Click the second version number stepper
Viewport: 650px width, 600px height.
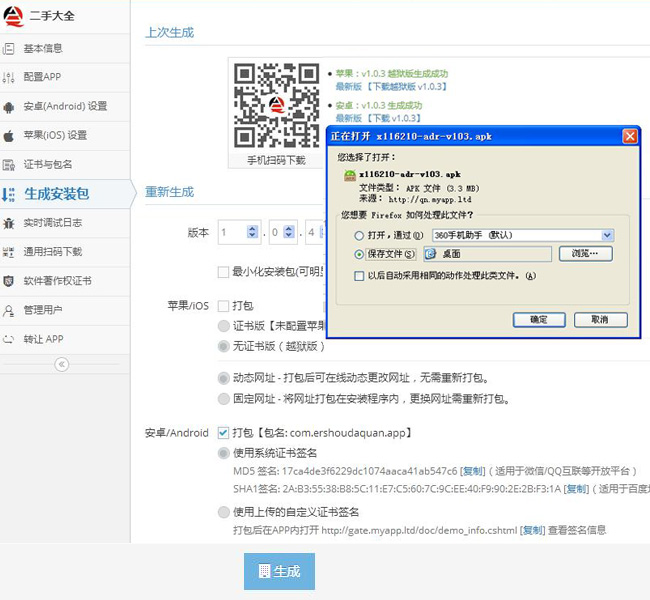[289, 232]
